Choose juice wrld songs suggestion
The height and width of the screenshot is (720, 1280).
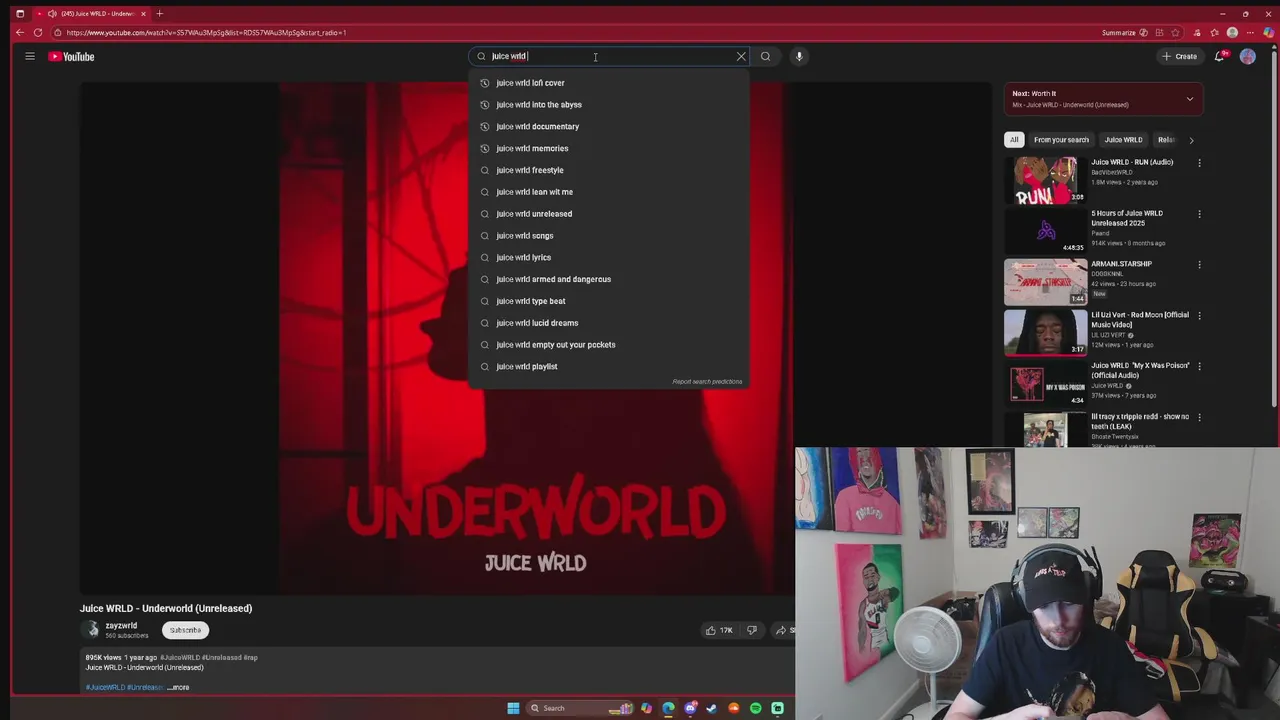608,236
